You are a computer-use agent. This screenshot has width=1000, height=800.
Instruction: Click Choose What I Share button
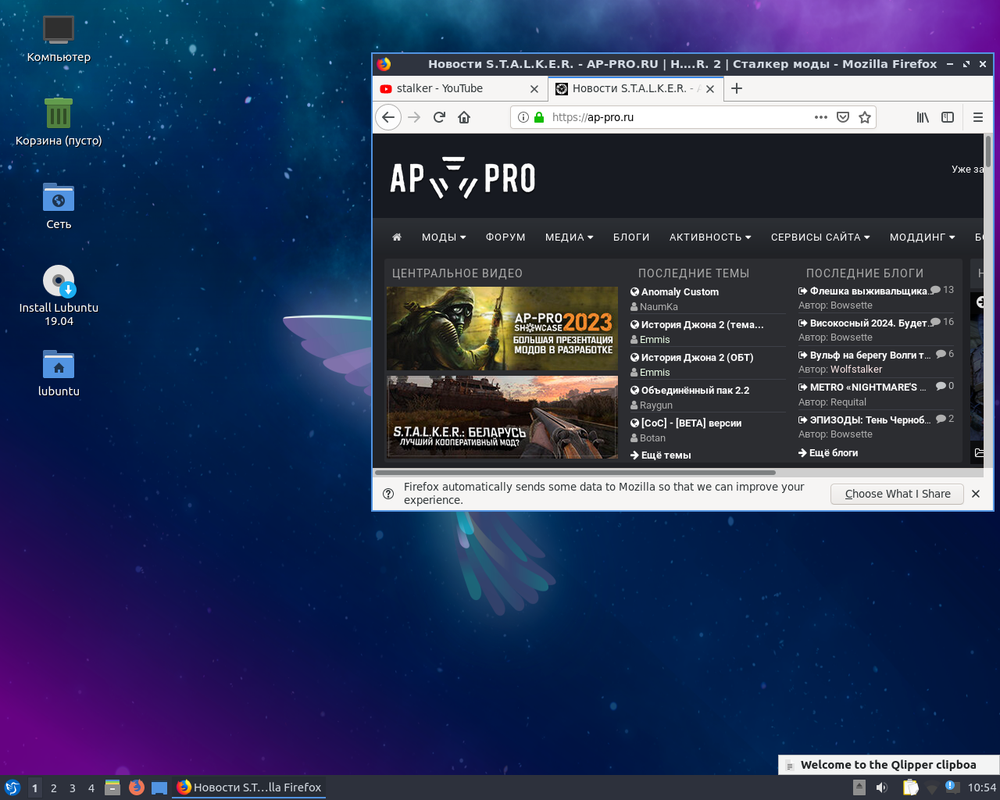coord(897,494)
